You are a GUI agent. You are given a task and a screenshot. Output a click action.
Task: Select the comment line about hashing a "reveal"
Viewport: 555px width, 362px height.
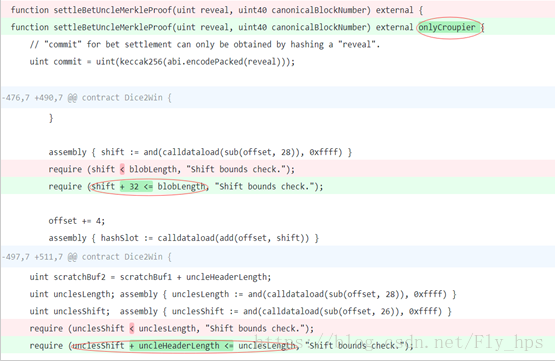(205, 45)
